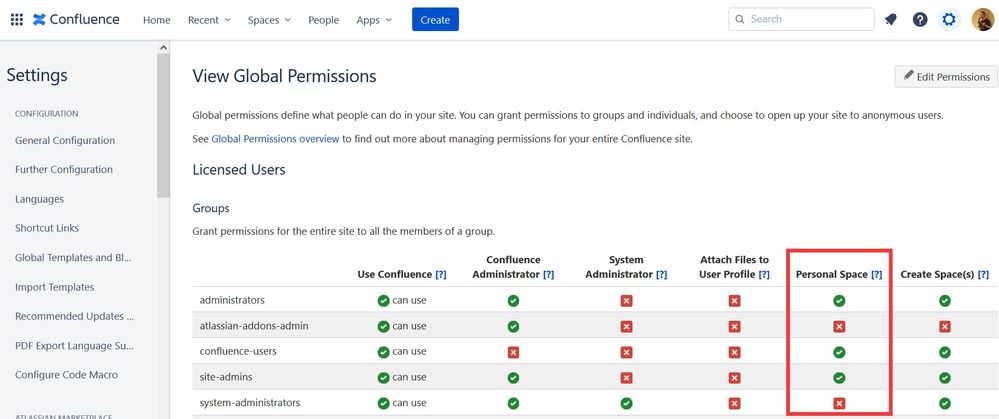Click help icon beside Create Space(s)

[x=983, y=274]
